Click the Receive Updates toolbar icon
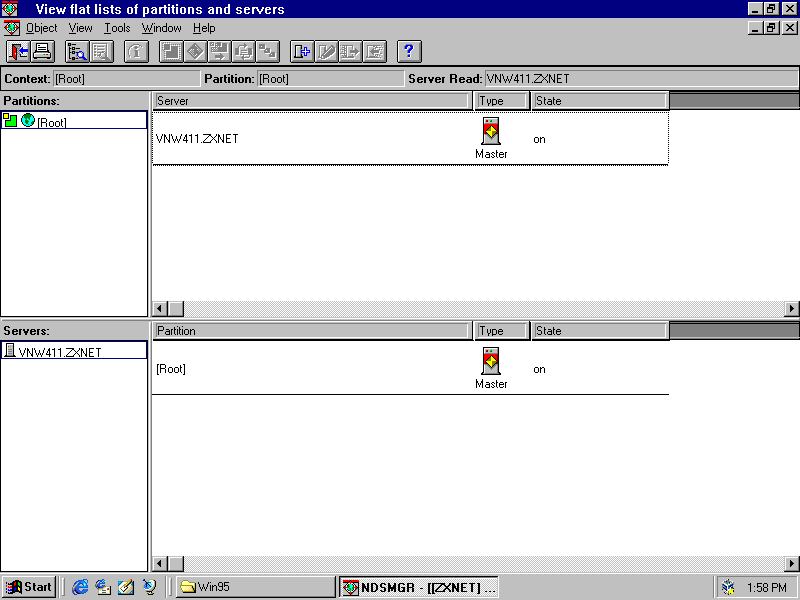The height and width of the screenshot is (600, 800). tap(375, 52)
